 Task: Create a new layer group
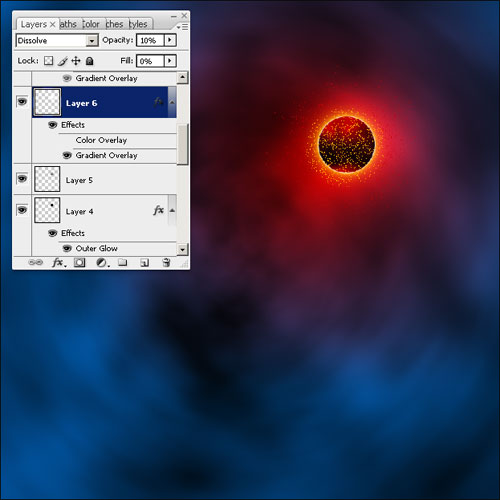(123, 263)
